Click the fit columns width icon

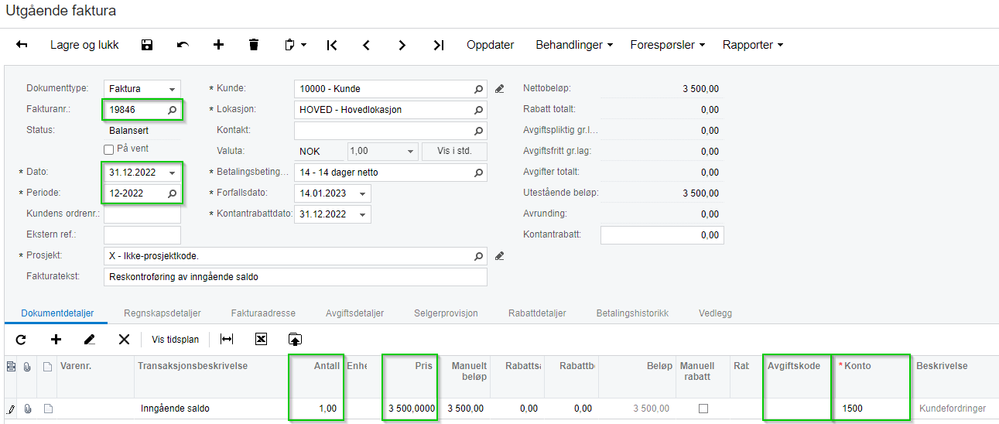click(x=226, y=340)
